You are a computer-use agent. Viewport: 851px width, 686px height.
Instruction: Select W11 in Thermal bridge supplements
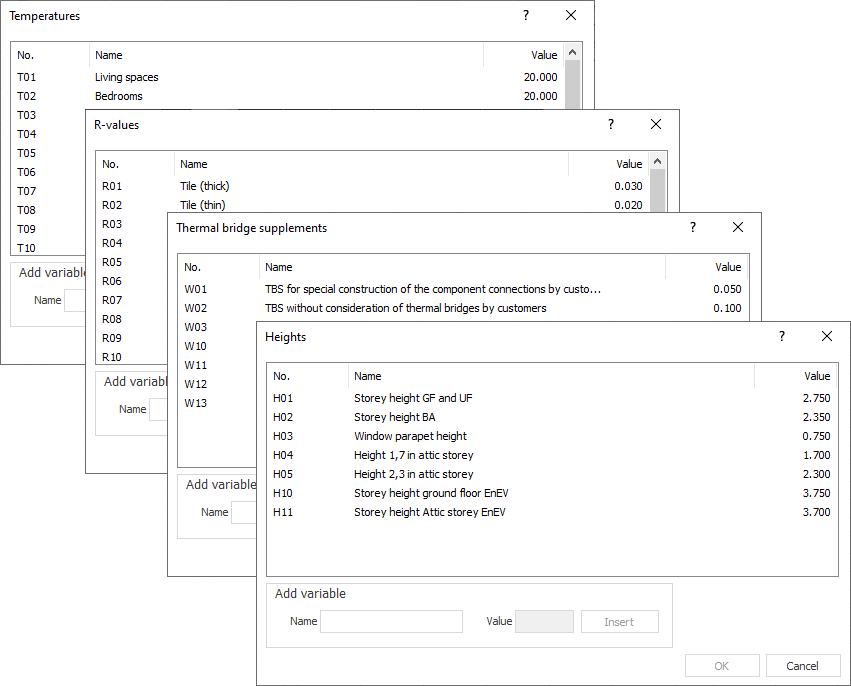[195, 365]
